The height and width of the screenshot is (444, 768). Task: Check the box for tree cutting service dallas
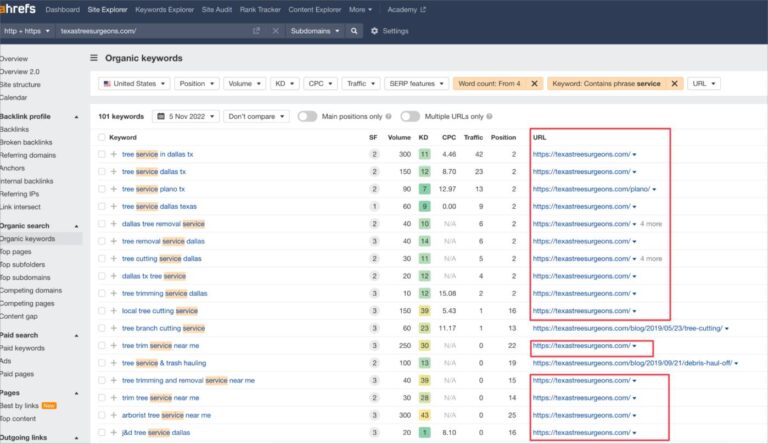pyautogui.click(x=101, y=258)
